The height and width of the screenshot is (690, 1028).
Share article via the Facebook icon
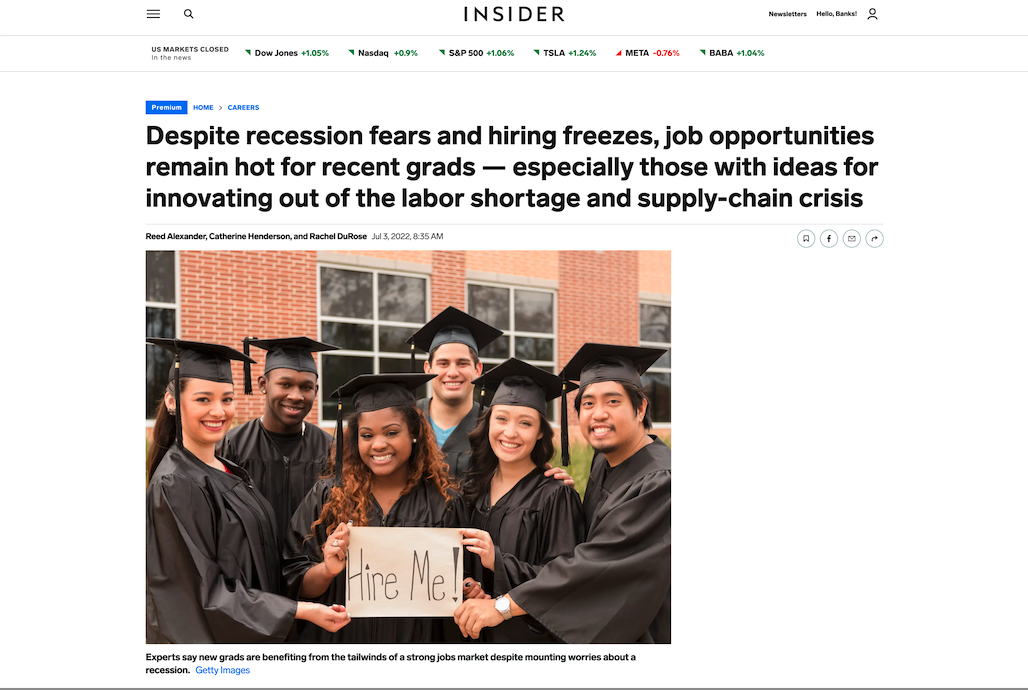pyautogui.click(x=829, y=239)
